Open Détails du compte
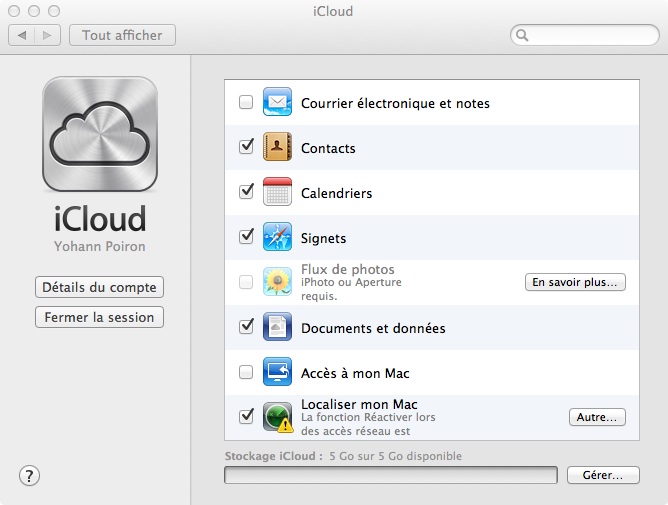The image size is (668, 505). point(99,287)
